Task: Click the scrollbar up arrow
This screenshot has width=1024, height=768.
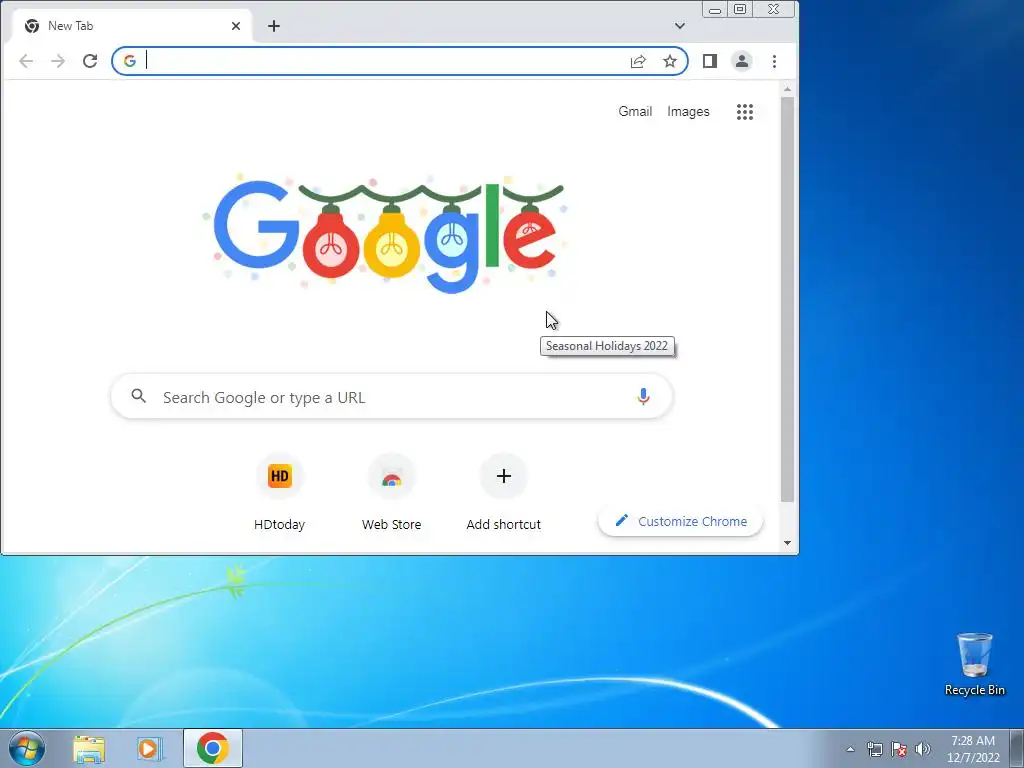Action: pos(787,89)
